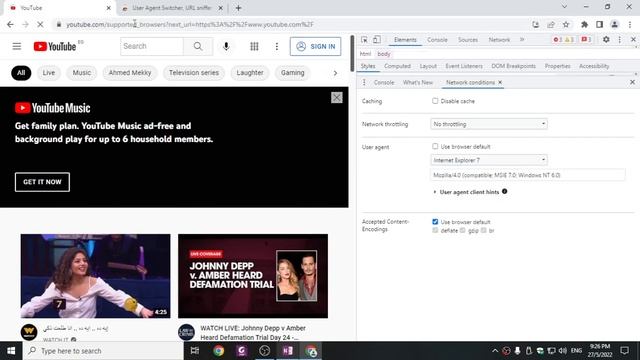Share this page from the address bar
640x360 pixels.
click(x=551, y=24)
